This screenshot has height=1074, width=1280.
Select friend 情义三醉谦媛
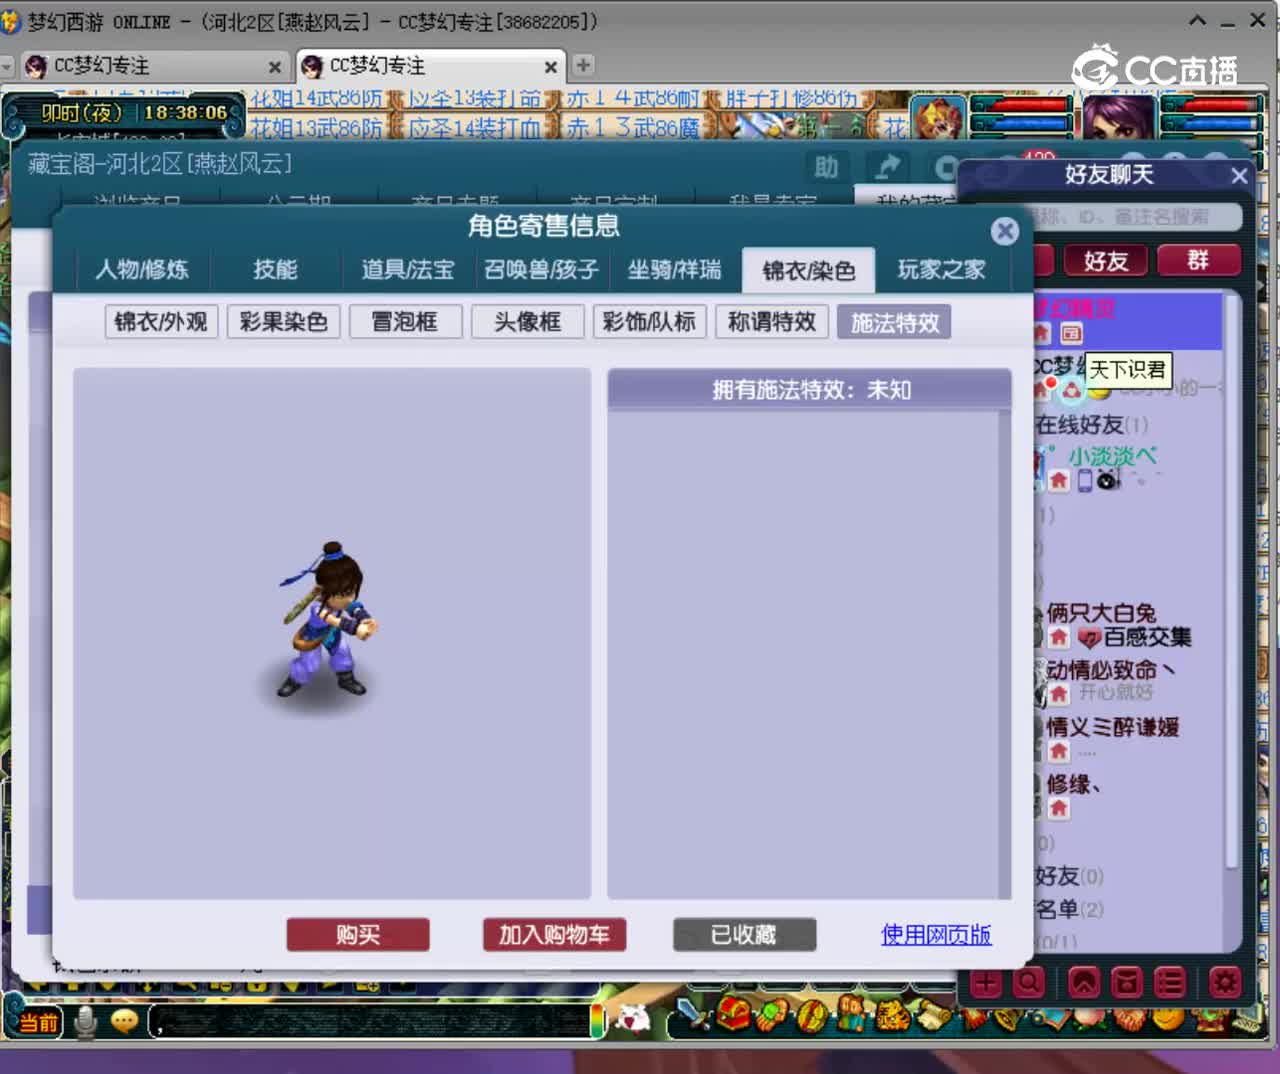pyautogui.click(x=1112, y=727)
